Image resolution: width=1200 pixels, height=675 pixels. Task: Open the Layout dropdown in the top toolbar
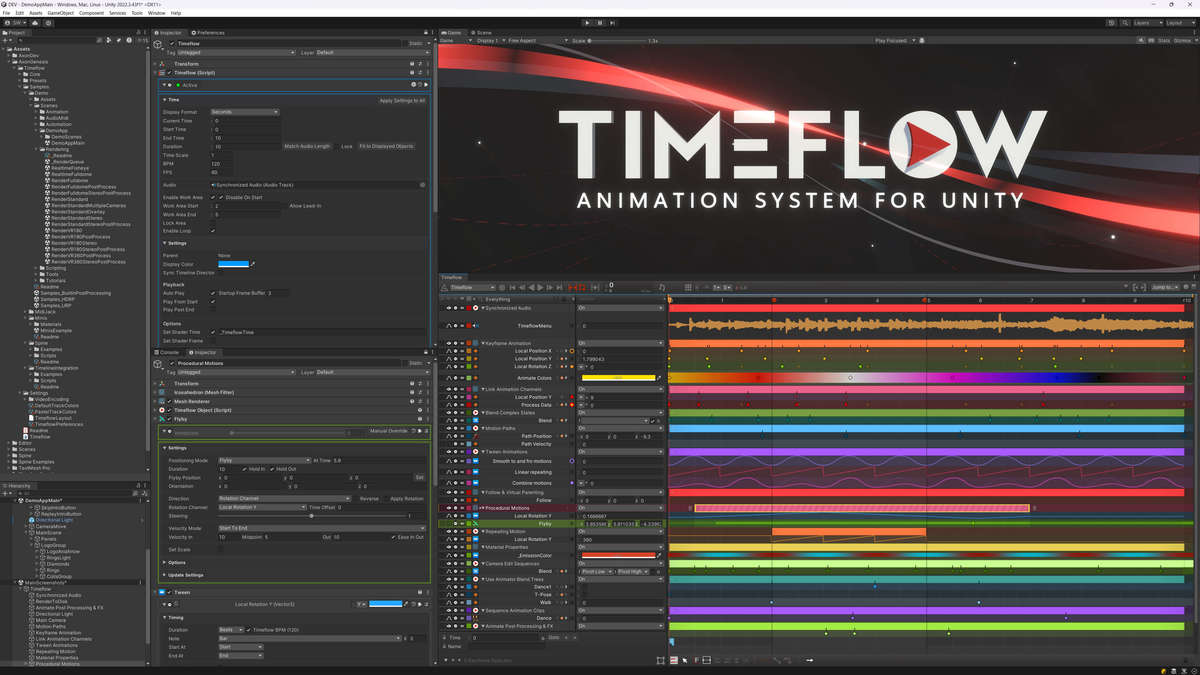pyautogui.click(x=1179, y=22)
